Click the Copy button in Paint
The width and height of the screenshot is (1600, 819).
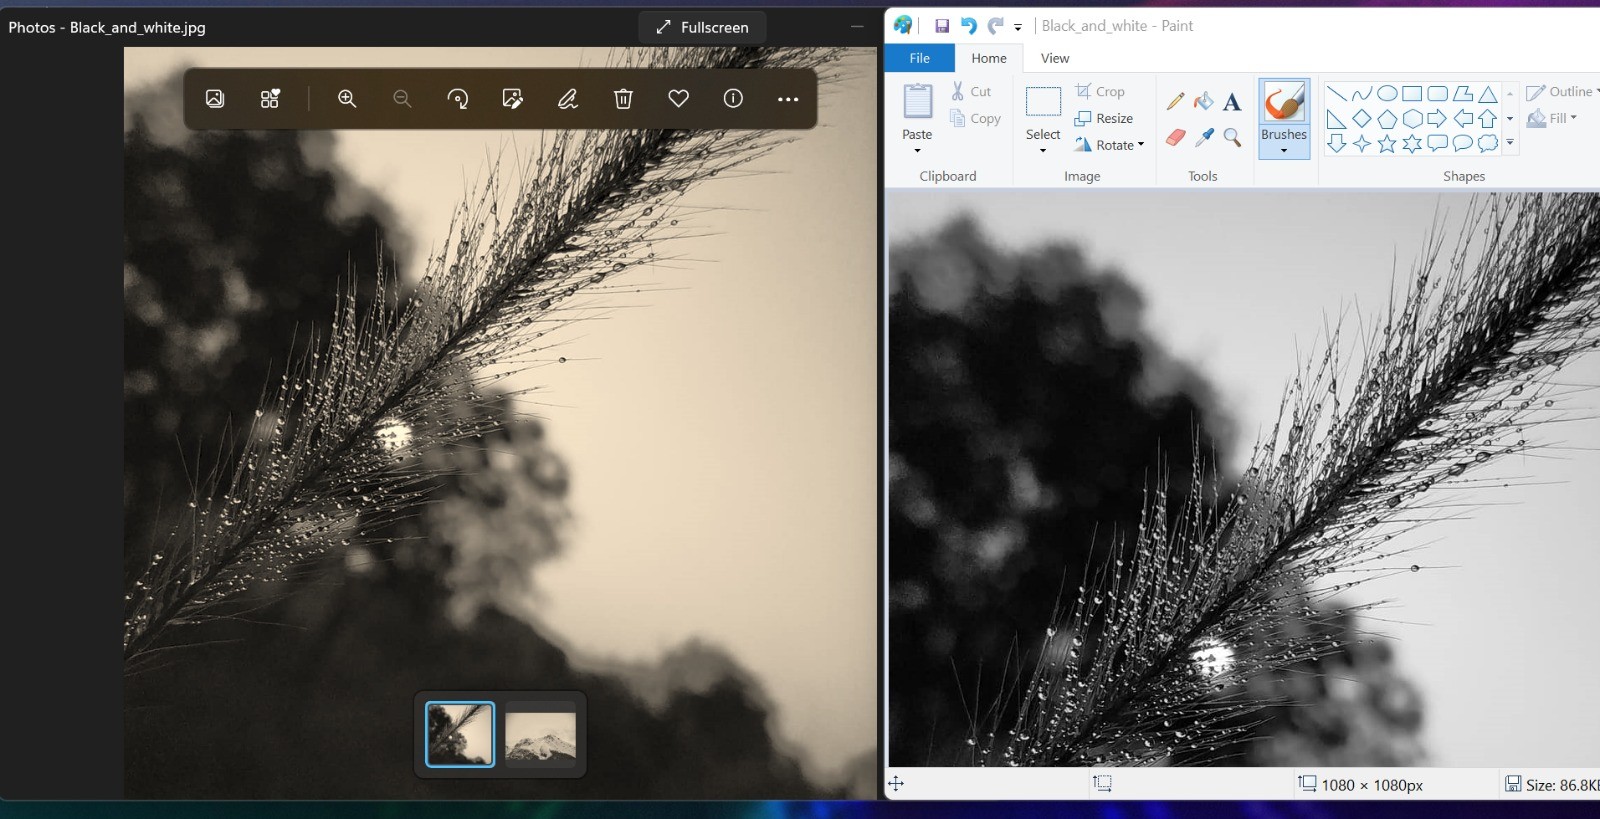coord(975,118)
